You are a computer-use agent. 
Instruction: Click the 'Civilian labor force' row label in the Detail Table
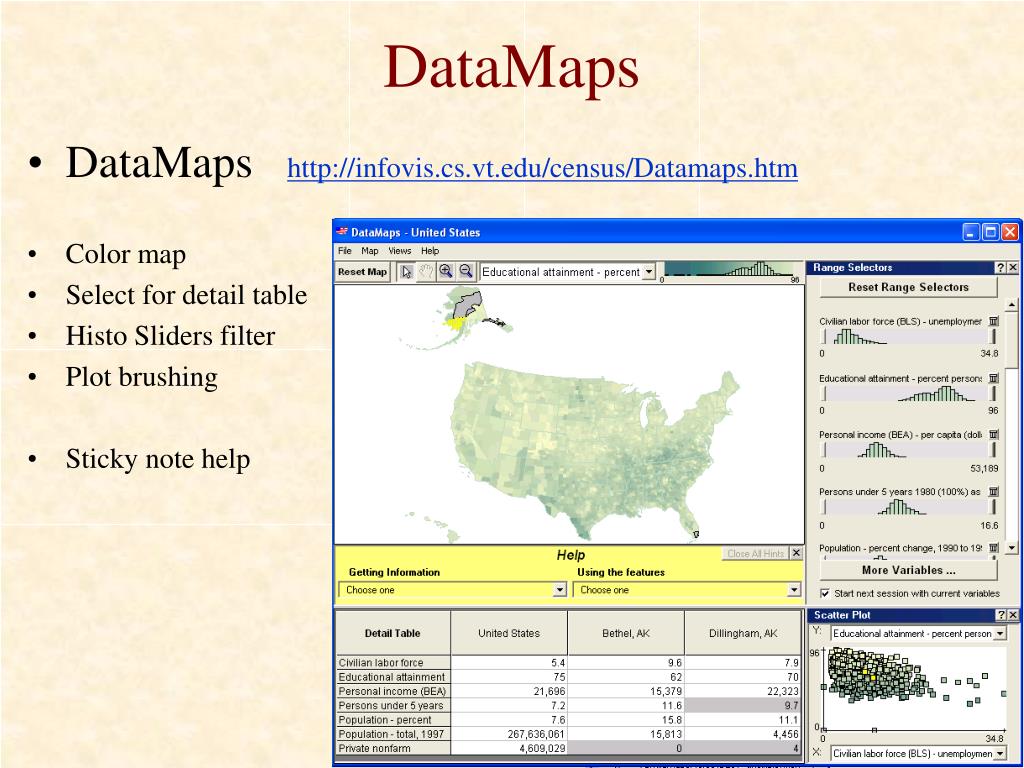(393, 662)
